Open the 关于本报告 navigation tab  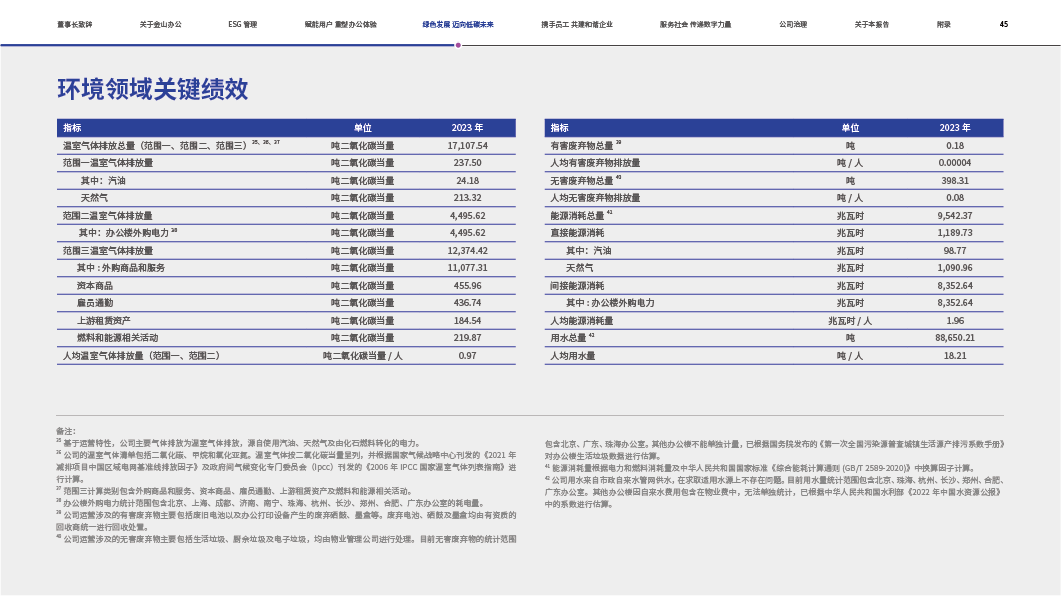[x=872, y=23]
